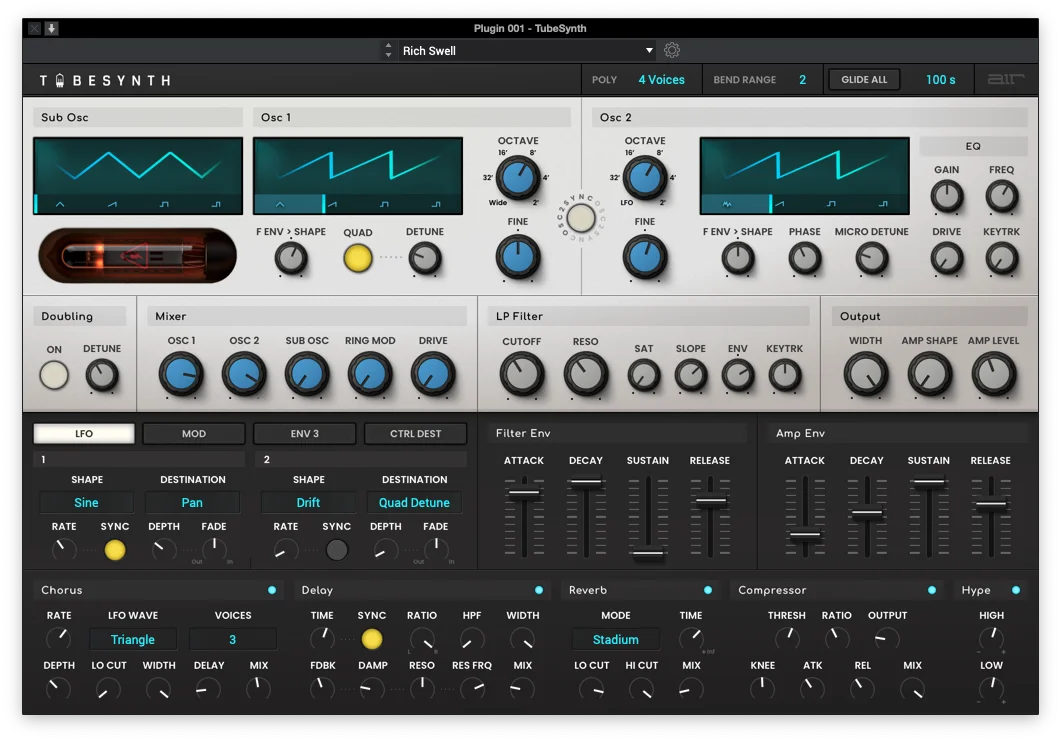This screenshot has height=741, width=1061.
Task: Click the glowing tube graphic
Action: click(137, 256)
